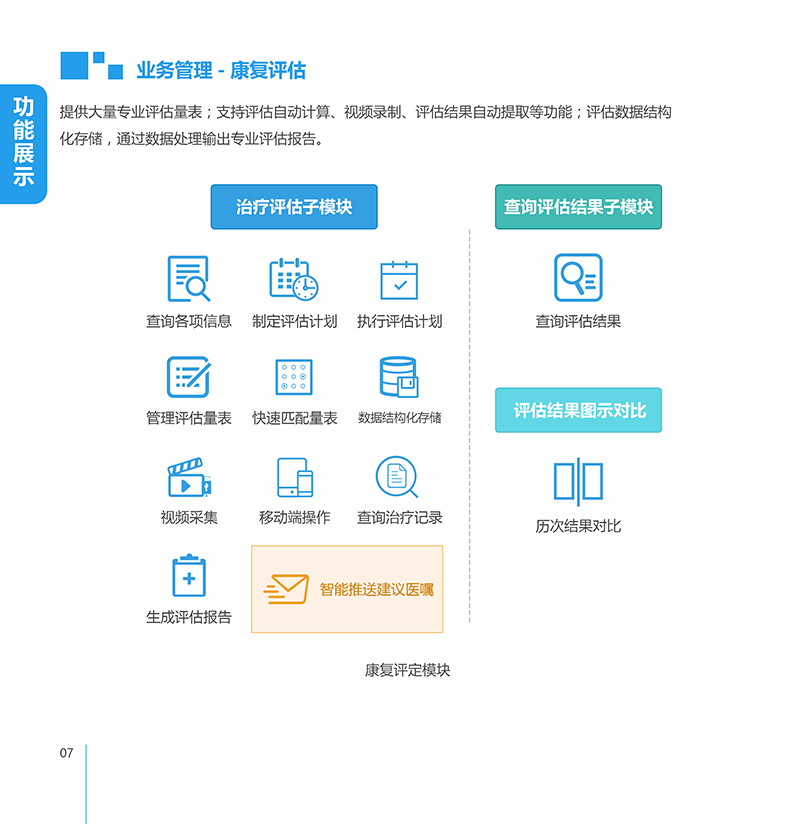
Task: Click the 快速匹配量表 grid icon
Action: point(294,377)
